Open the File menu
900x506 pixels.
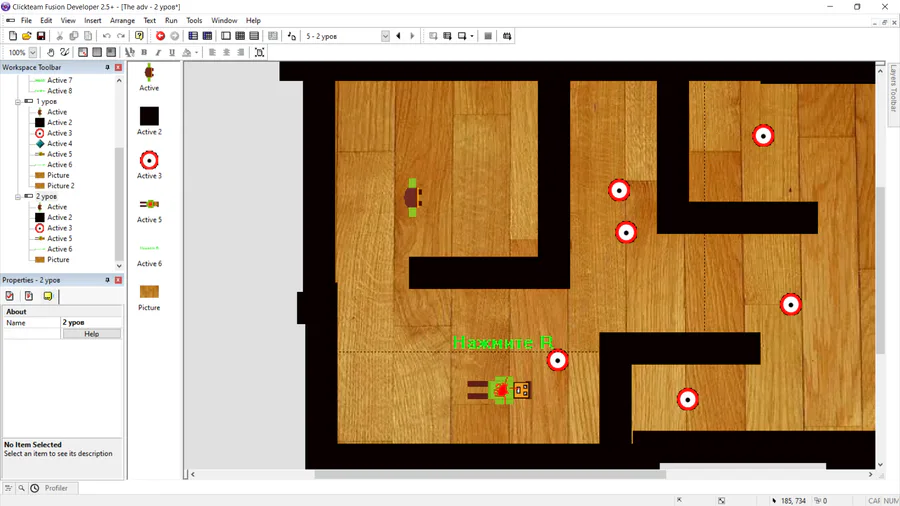[x=26, y=20]
